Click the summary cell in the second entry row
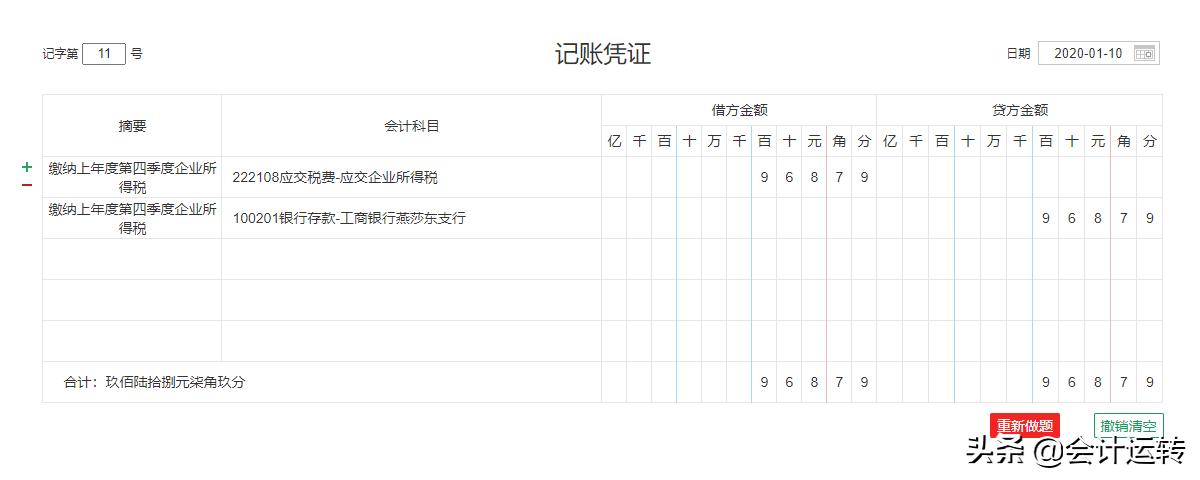 click(x=132, y=218)
